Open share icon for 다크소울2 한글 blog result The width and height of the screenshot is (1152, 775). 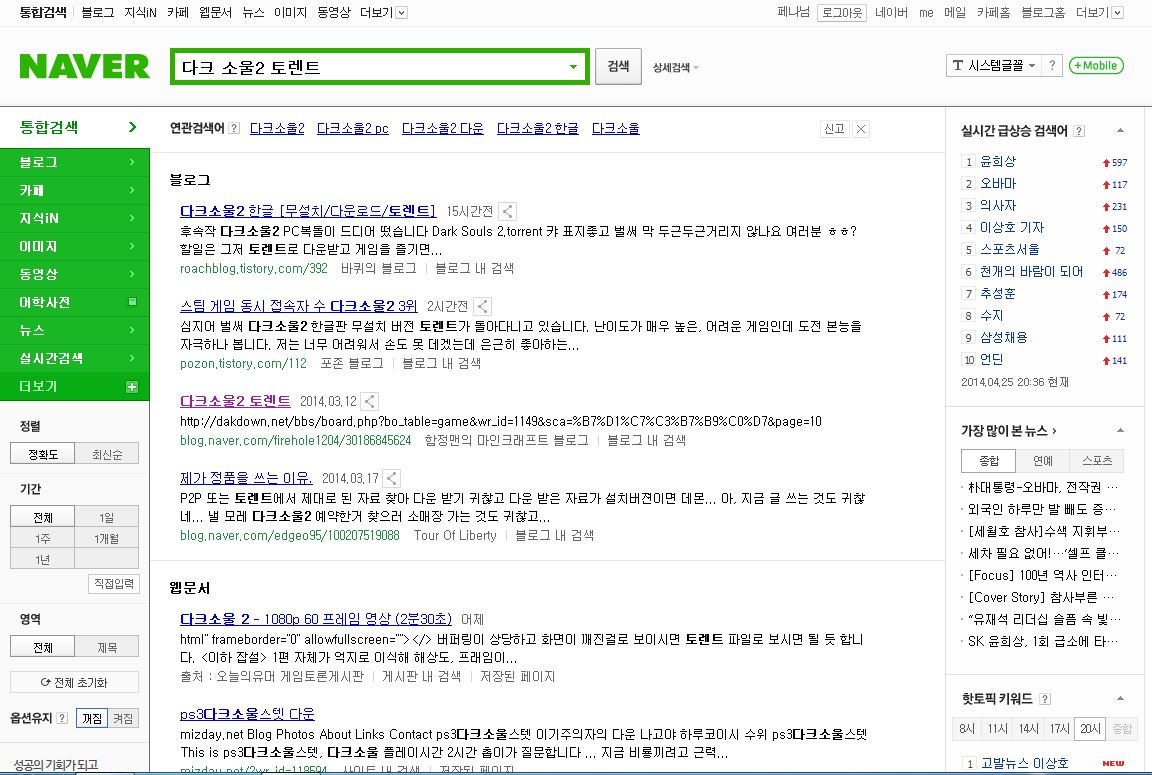(x=507, y=212)
